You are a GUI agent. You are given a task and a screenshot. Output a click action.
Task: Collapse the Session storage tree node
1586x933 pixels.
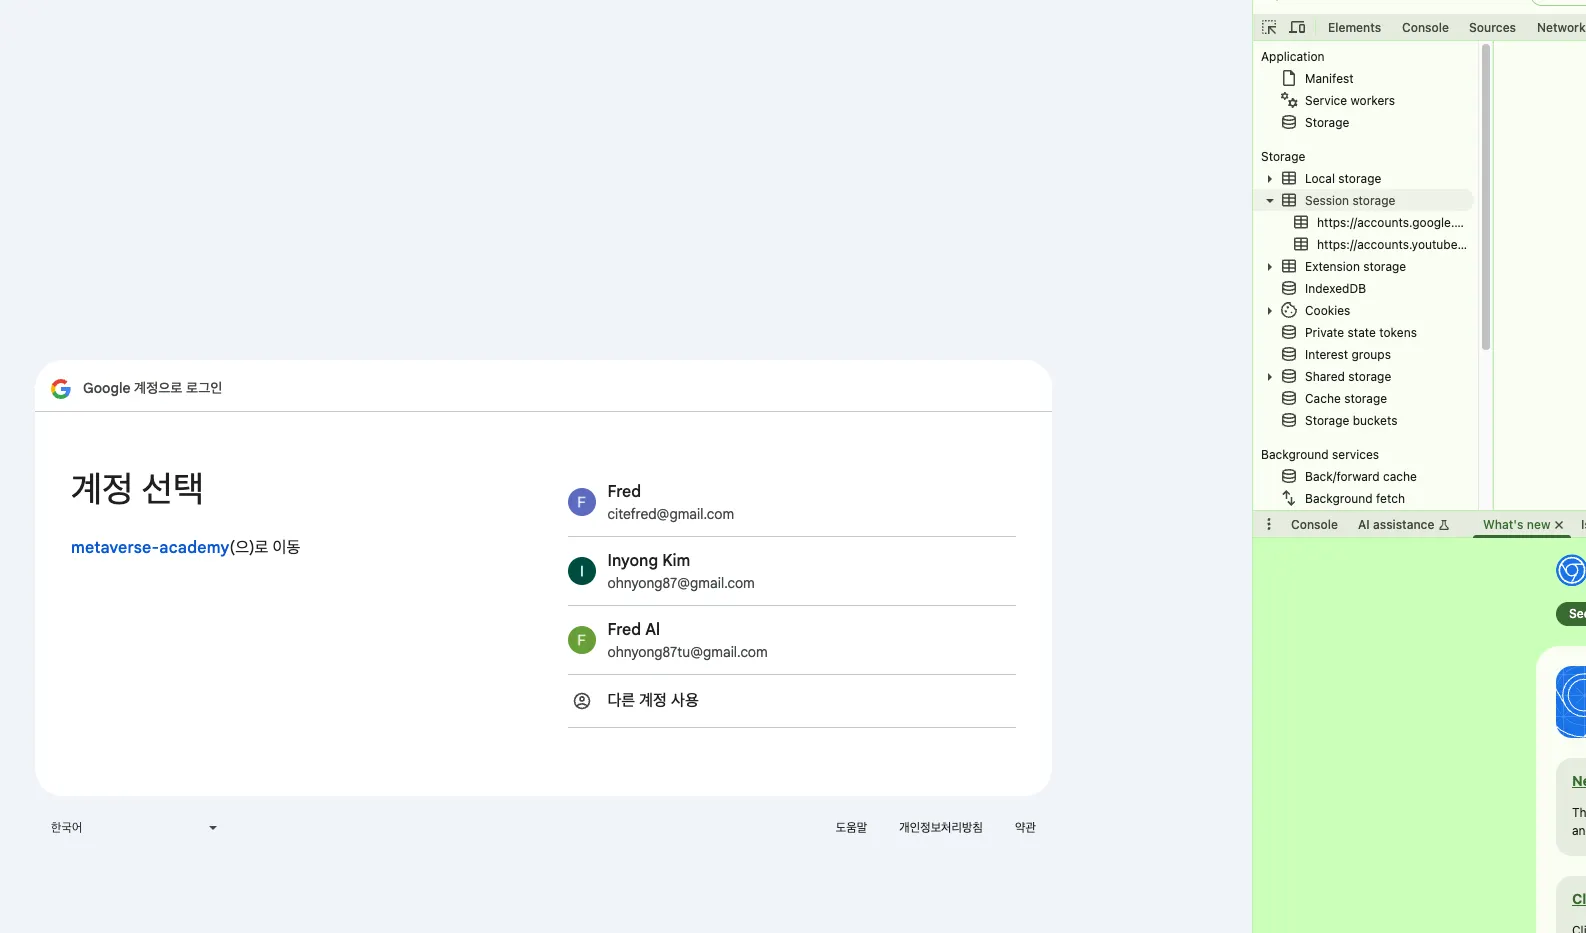[1270, 201]
